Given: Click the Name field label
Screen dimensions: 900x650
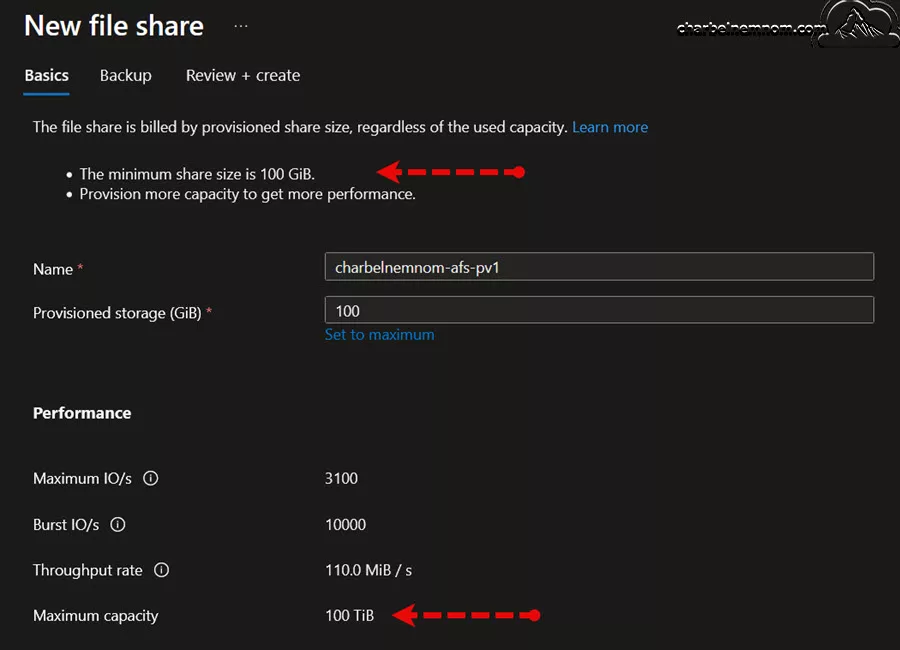Looking at the screenshot, I should (53, 269).
